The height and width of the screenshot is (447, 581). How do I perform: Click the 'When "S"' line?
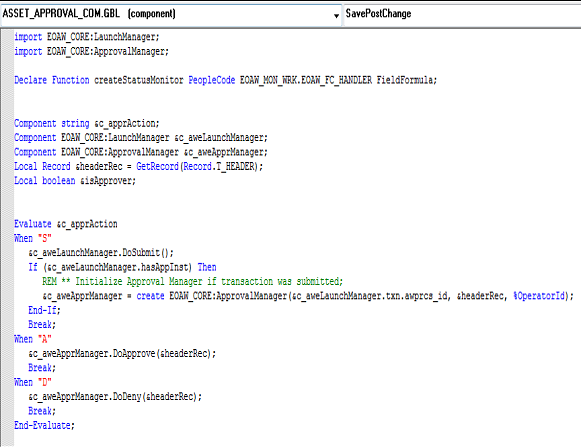(33, 238)
